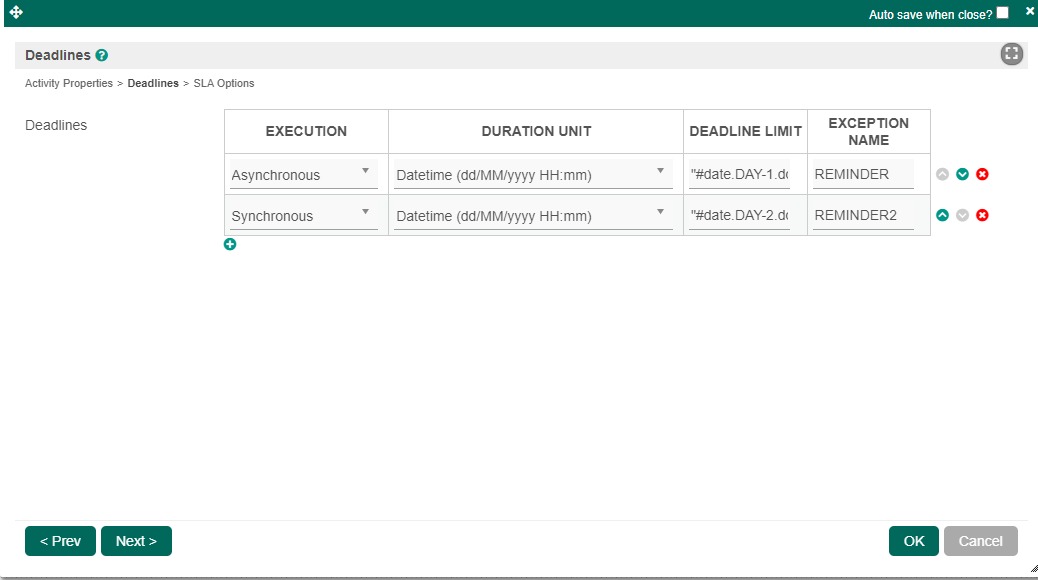This screenshot has width=1038, height=580.
Task: Click the resize grip at dialog corner
Action: [1033, 568]
